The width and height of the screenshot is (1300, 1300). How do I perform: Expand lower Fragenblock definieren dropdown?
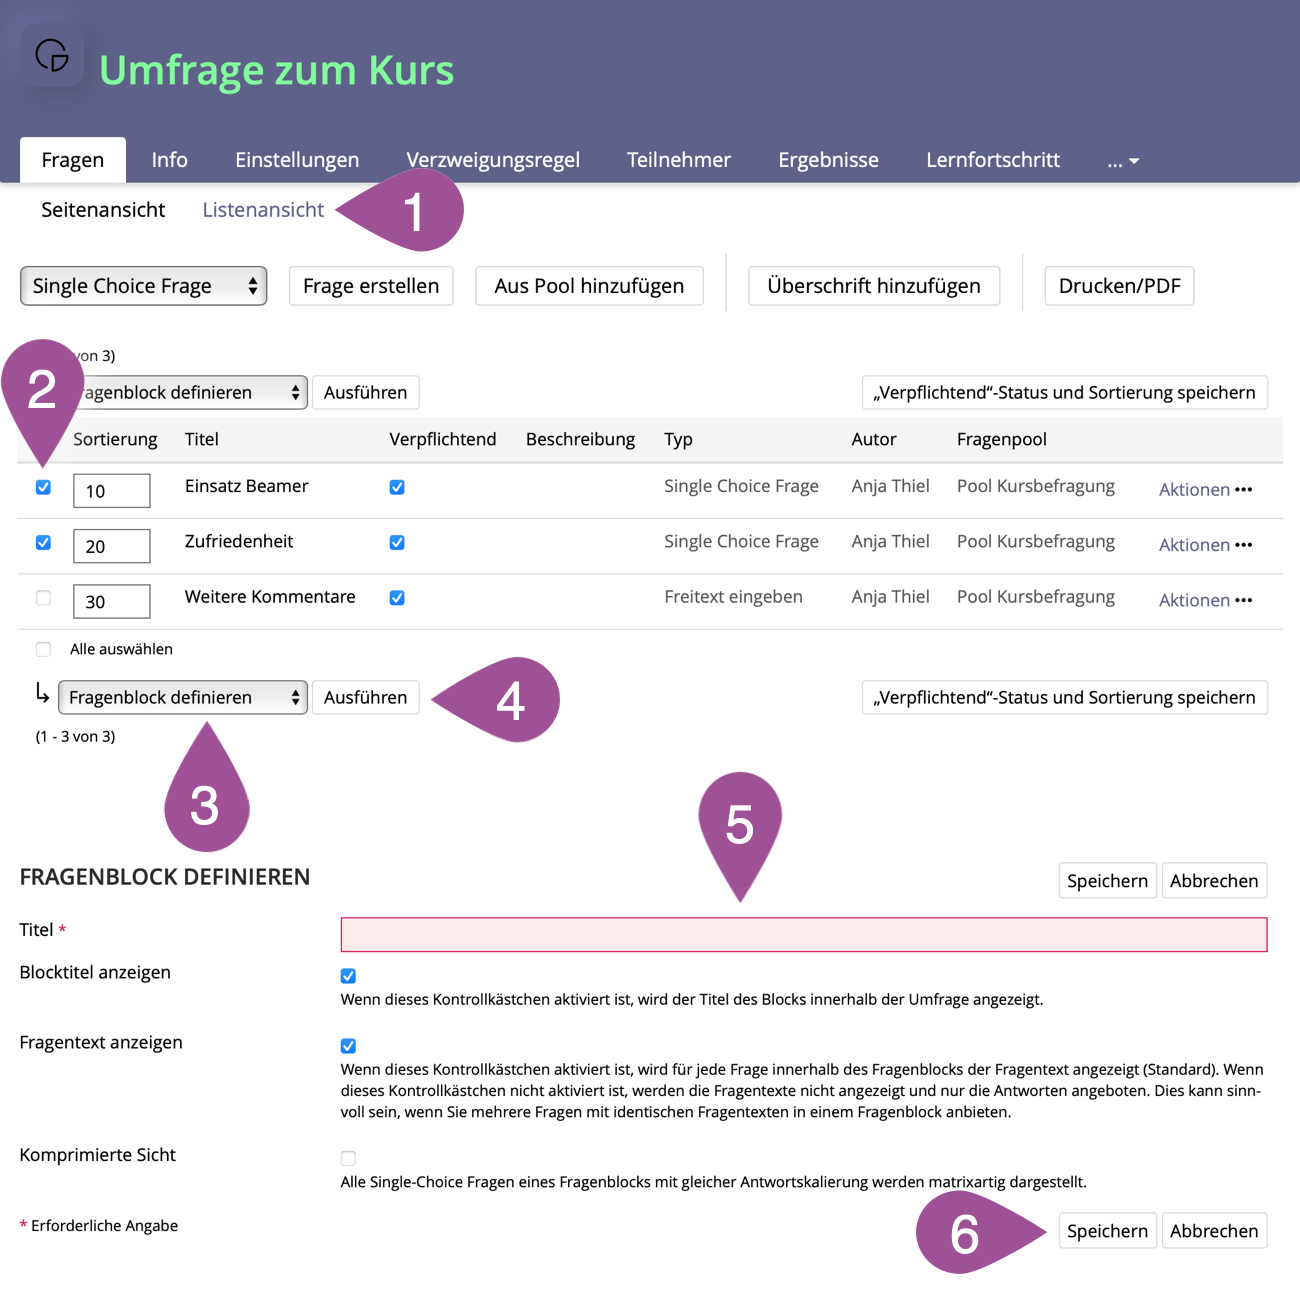[182, 698]
